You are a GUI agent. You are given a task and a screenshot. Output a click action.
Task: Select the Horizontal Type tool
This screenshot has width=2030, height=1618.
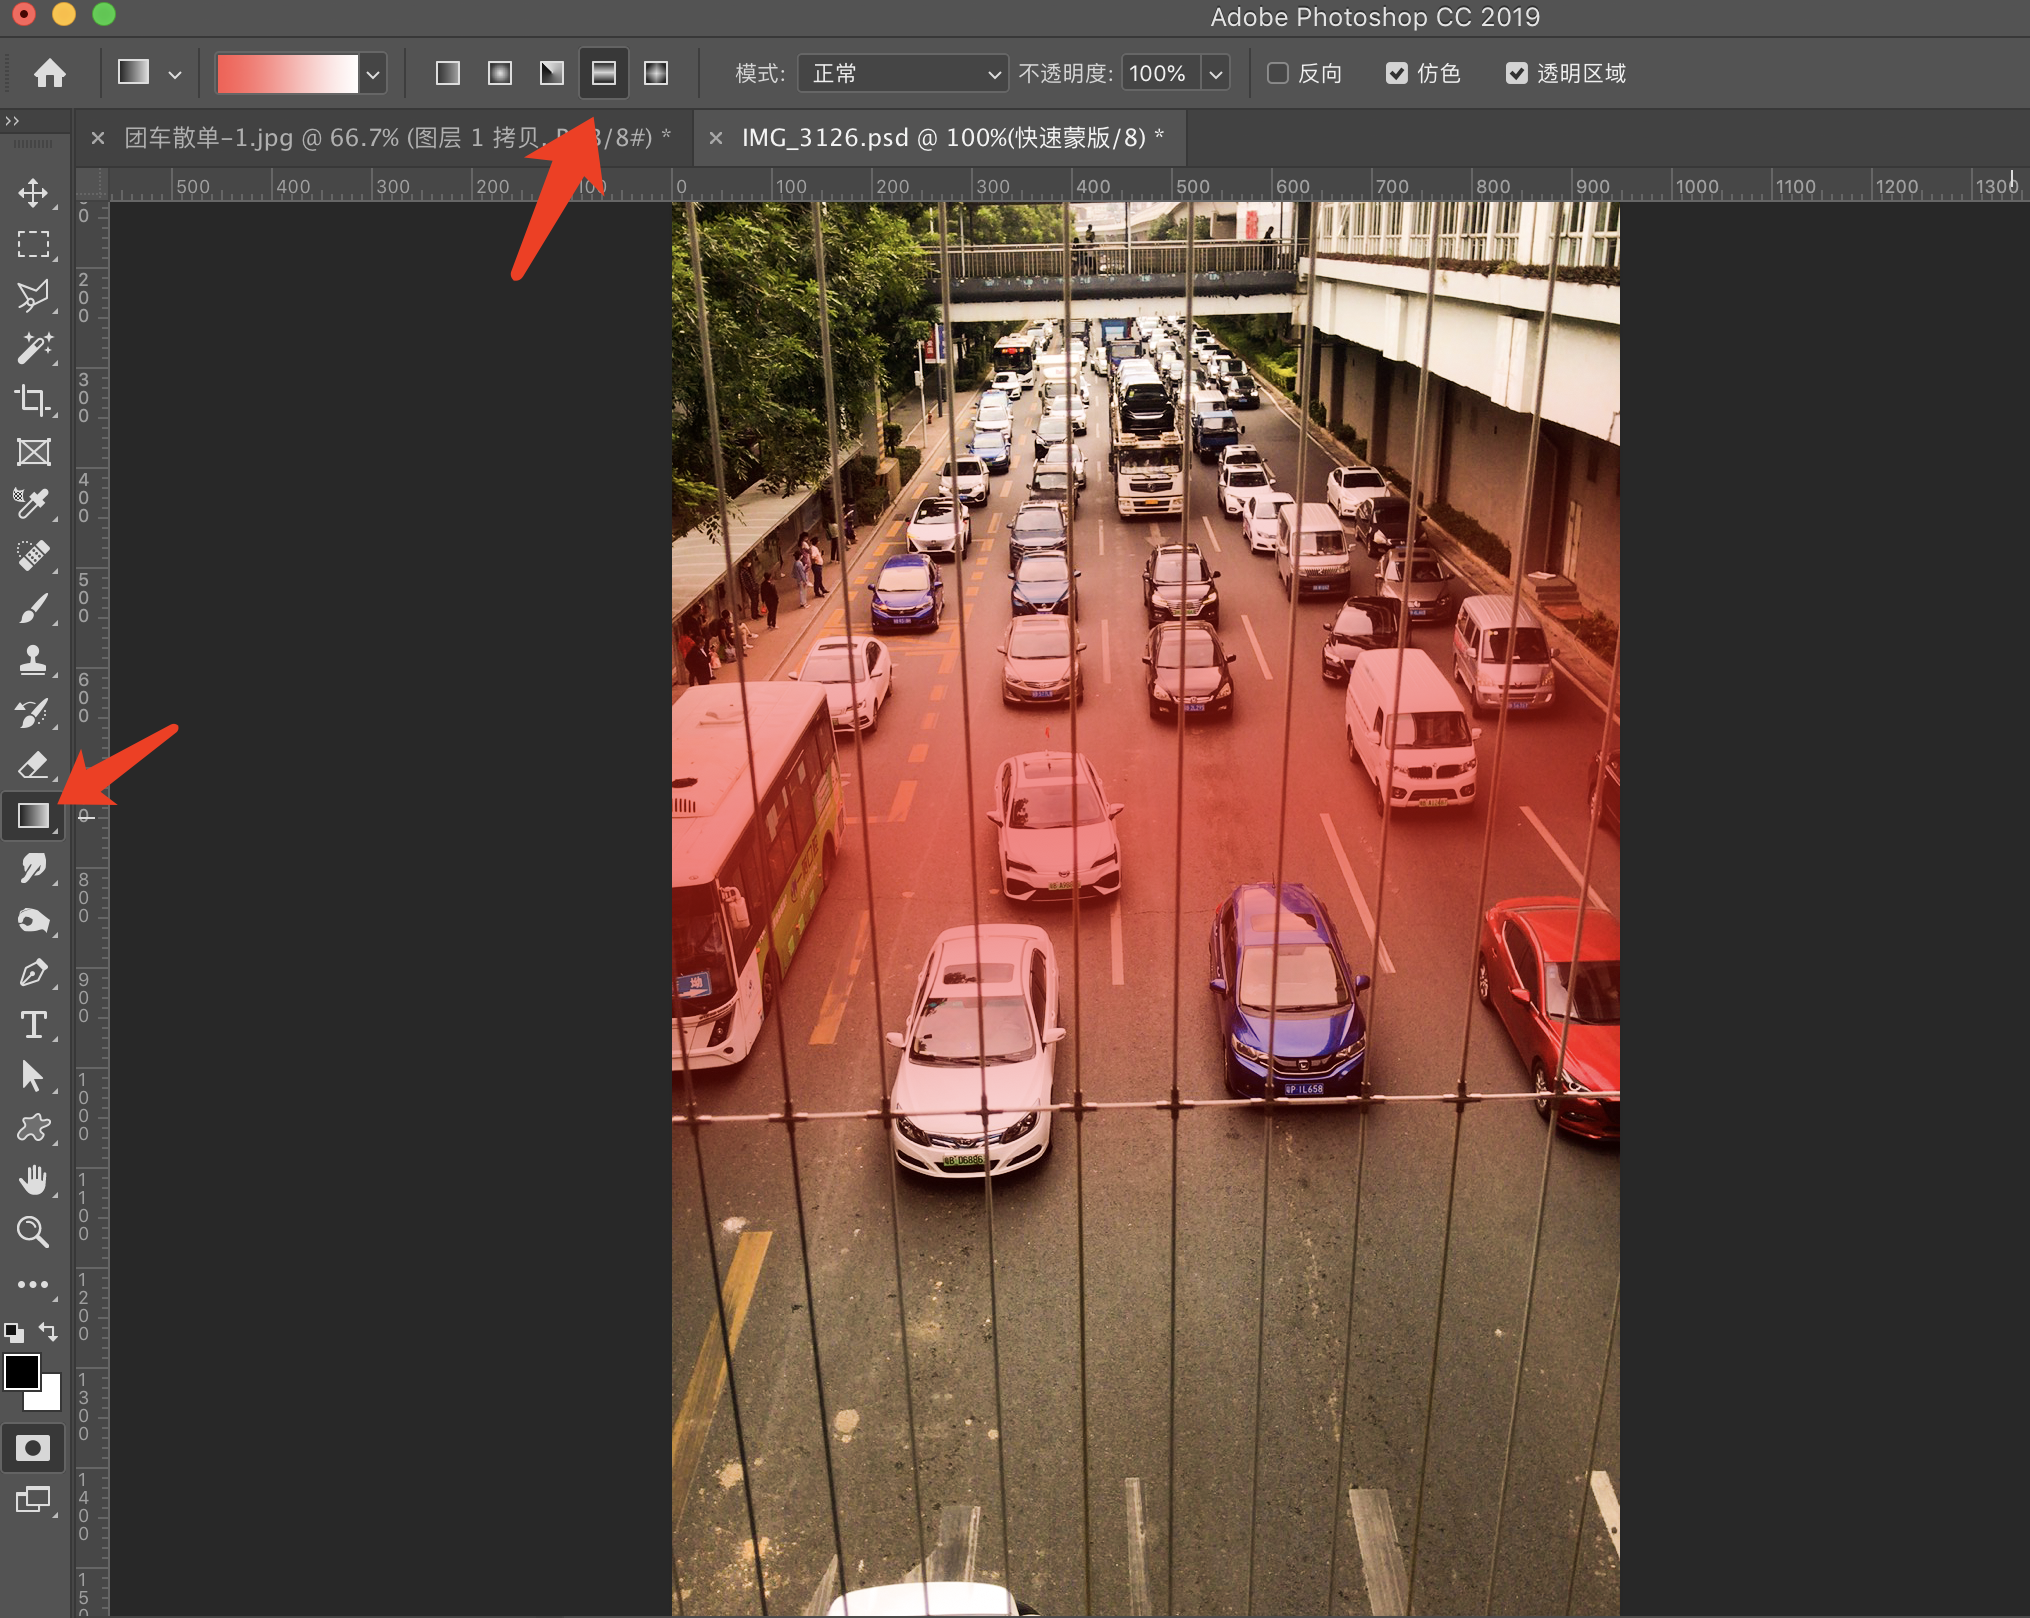33,1025
